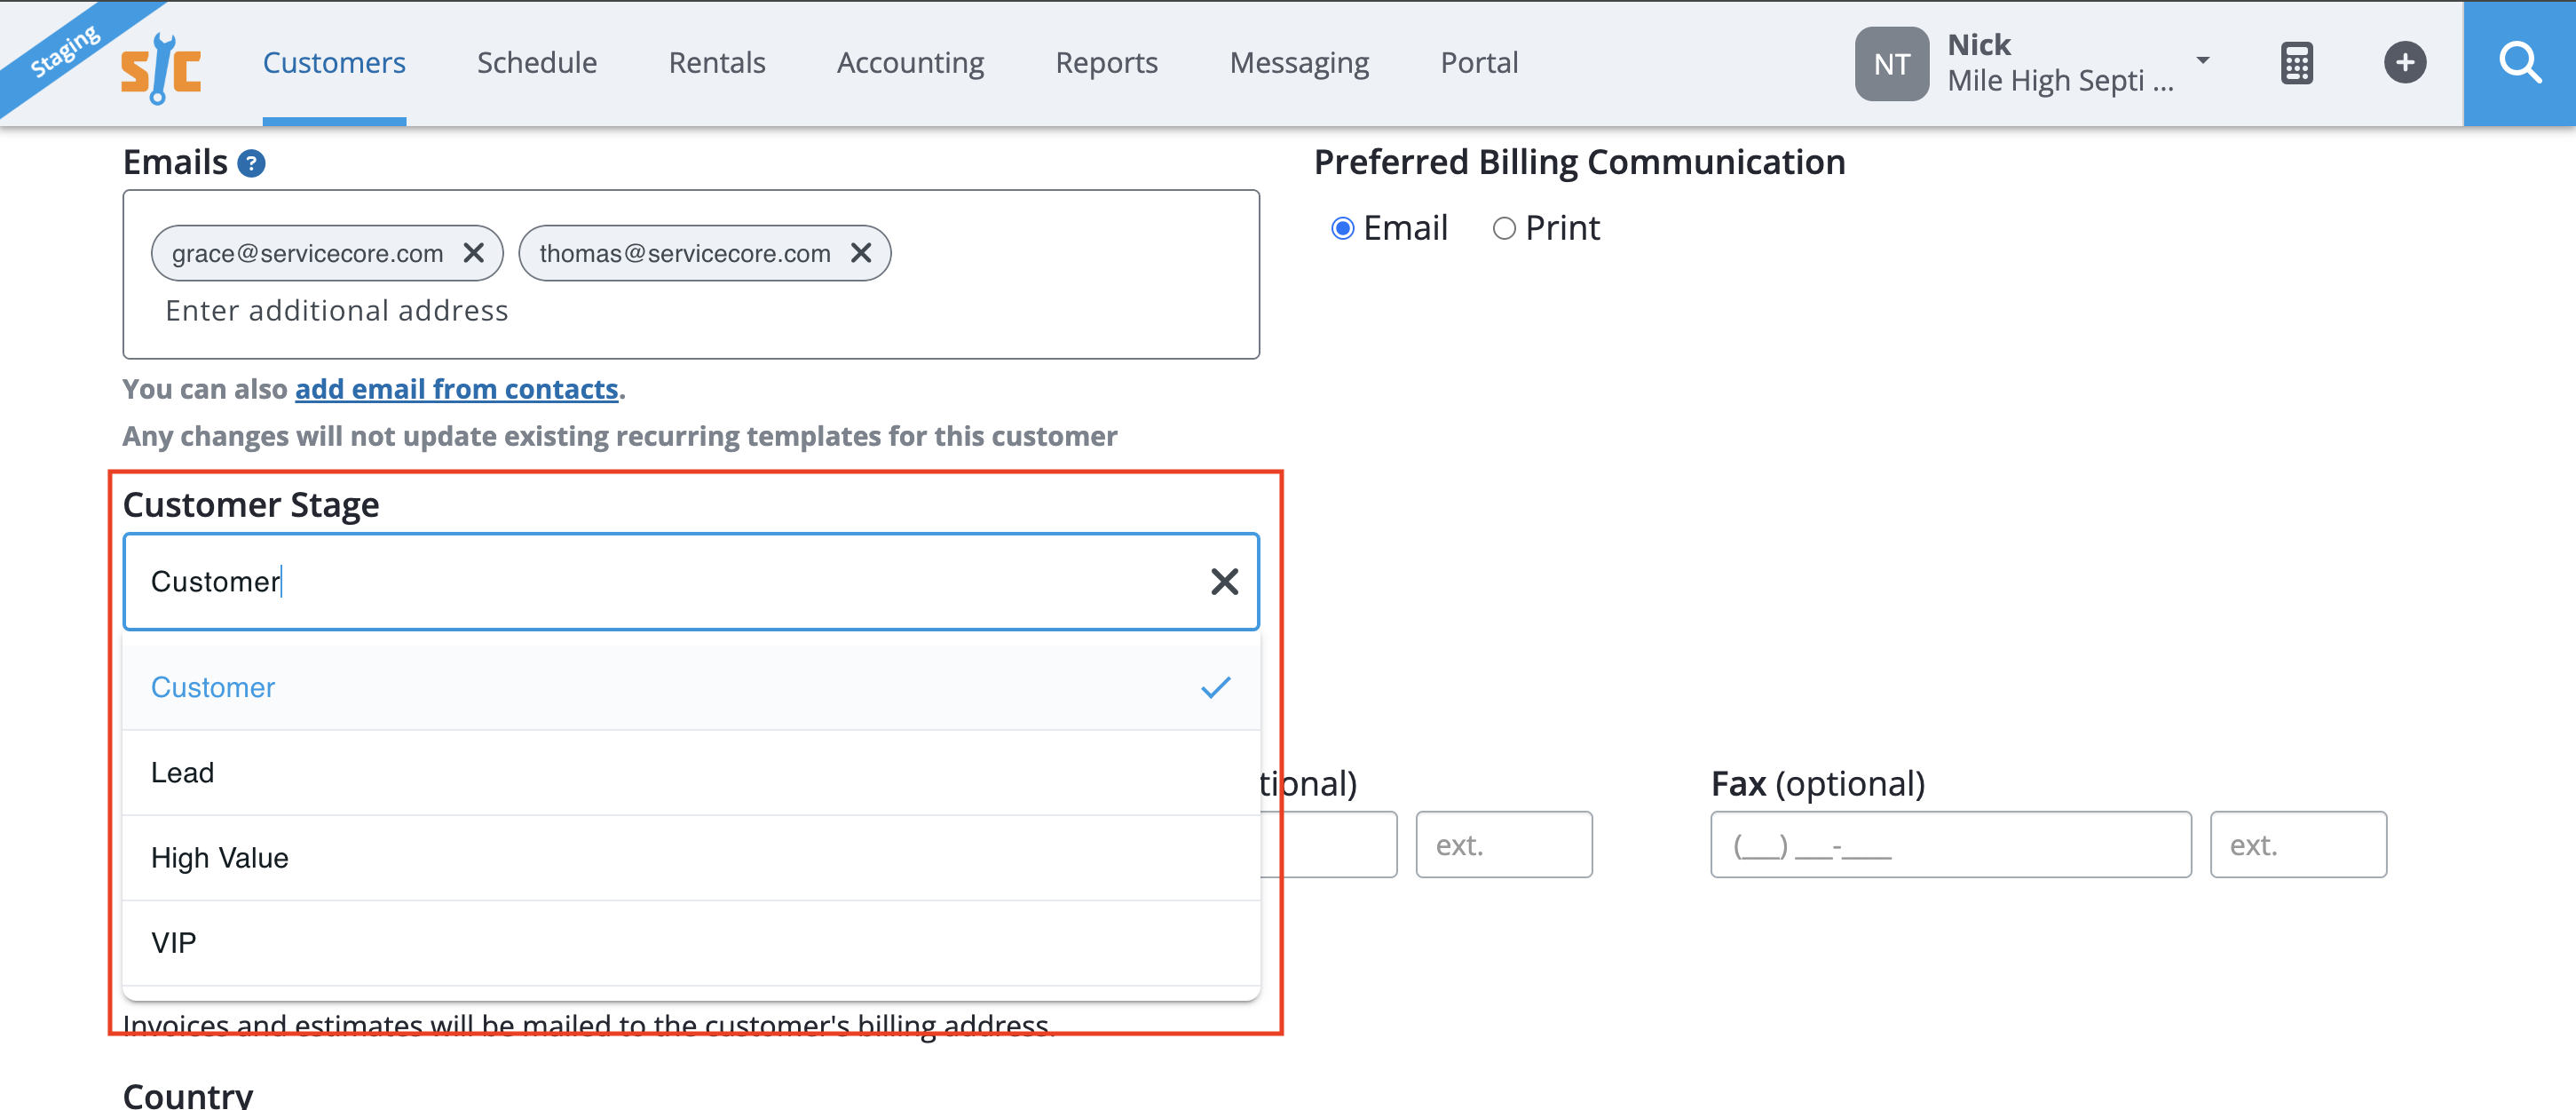Click the phone ext. field left of Fax
This screenshot has width=2576, height=1110.
click(1503, 845)
